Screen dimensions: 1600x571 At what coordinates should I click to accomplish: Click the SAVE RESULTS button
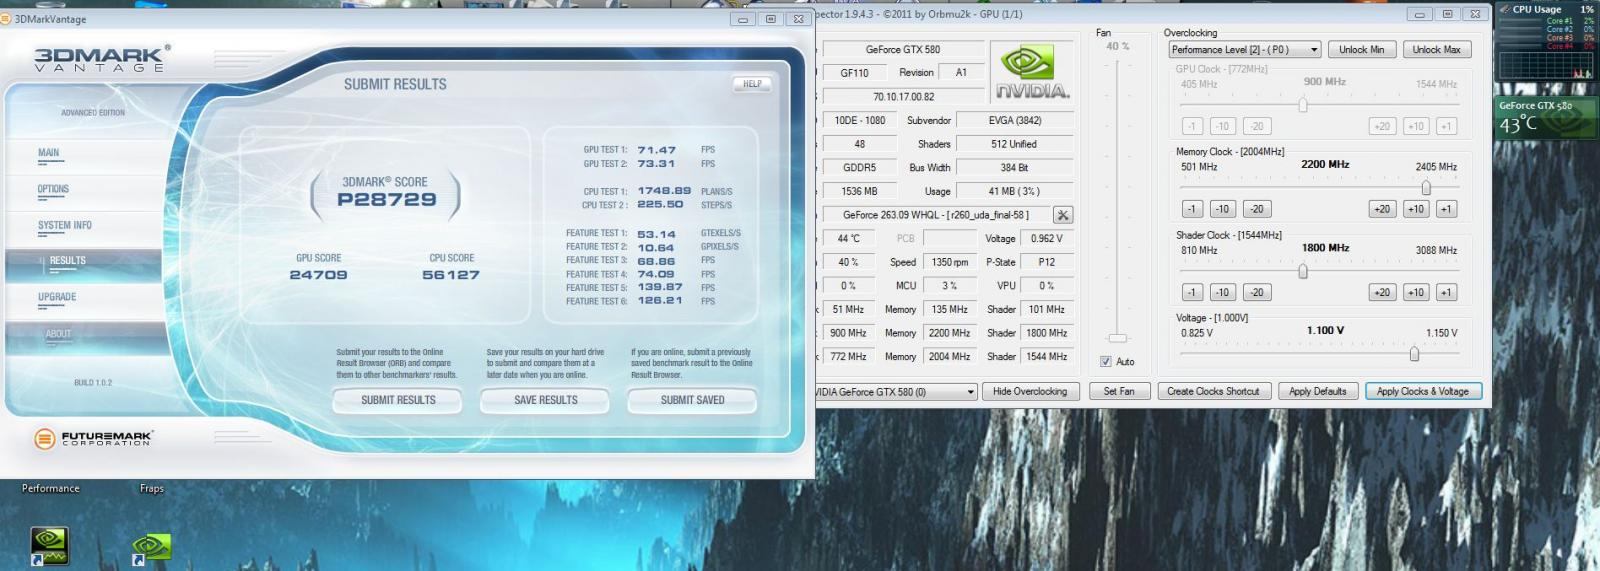(545, 400)
